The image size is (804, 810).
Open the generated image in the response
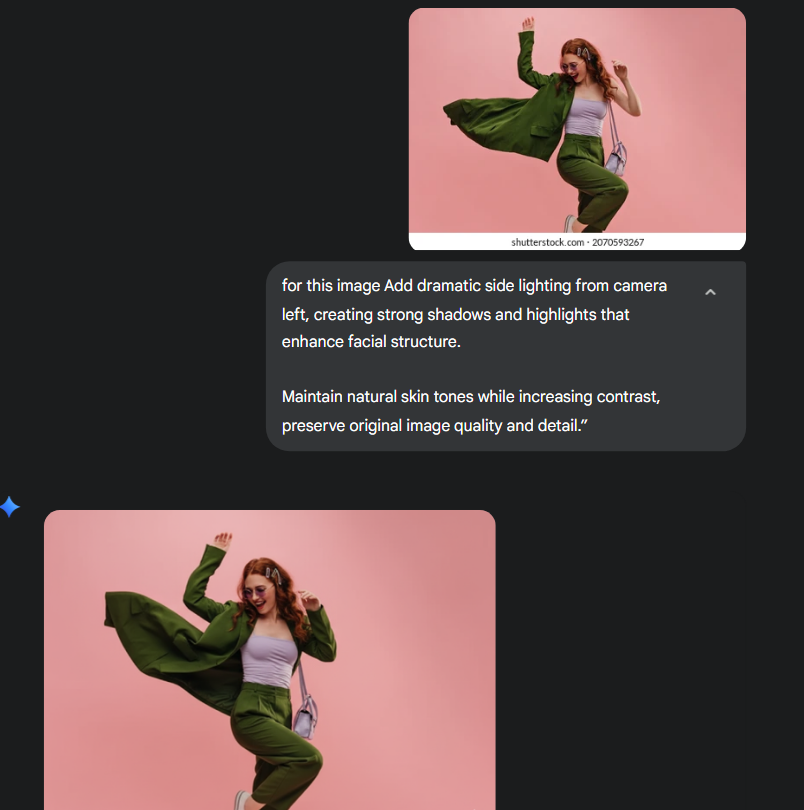tap(269, 660)
